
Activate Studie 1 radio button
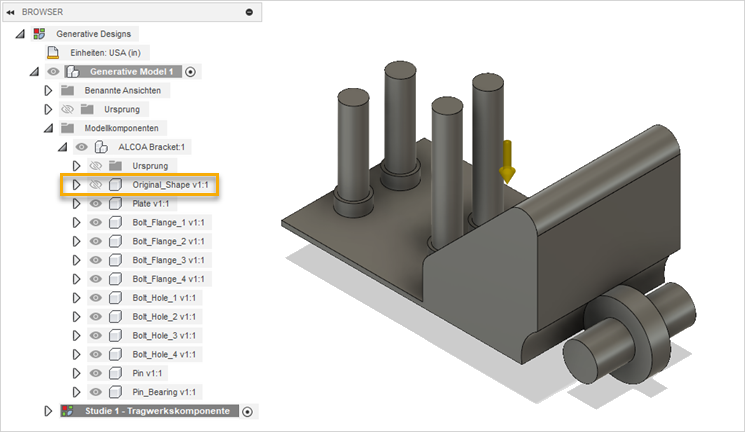pyautogui.click(x=247, y=412)
